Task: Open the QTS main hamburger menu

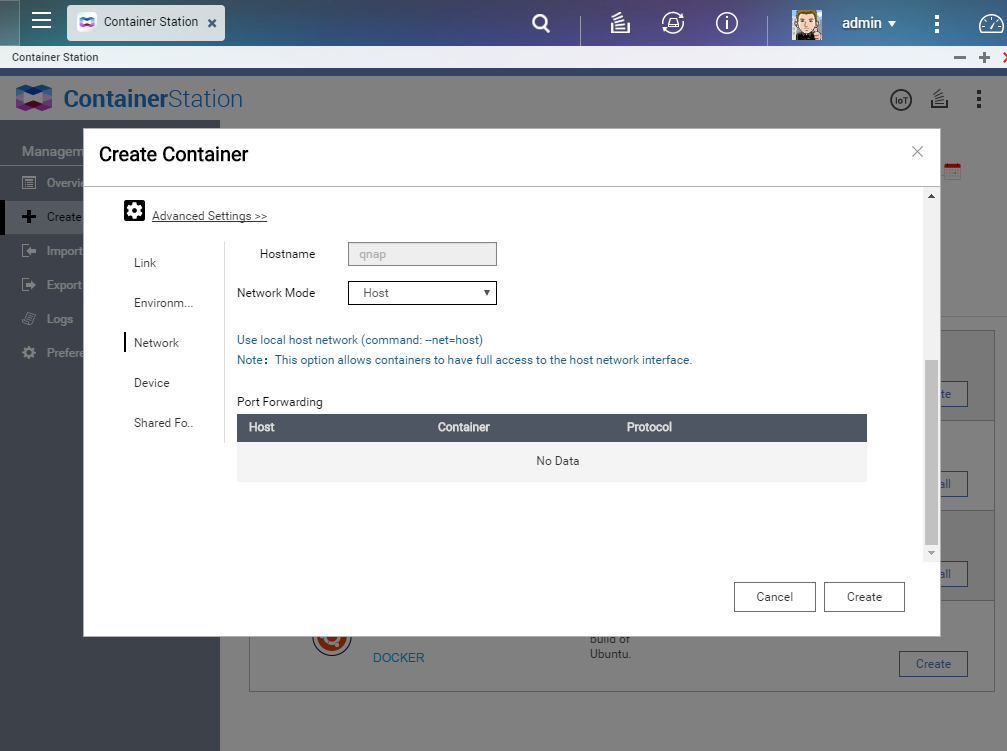Action: click(x=41, y=21)
